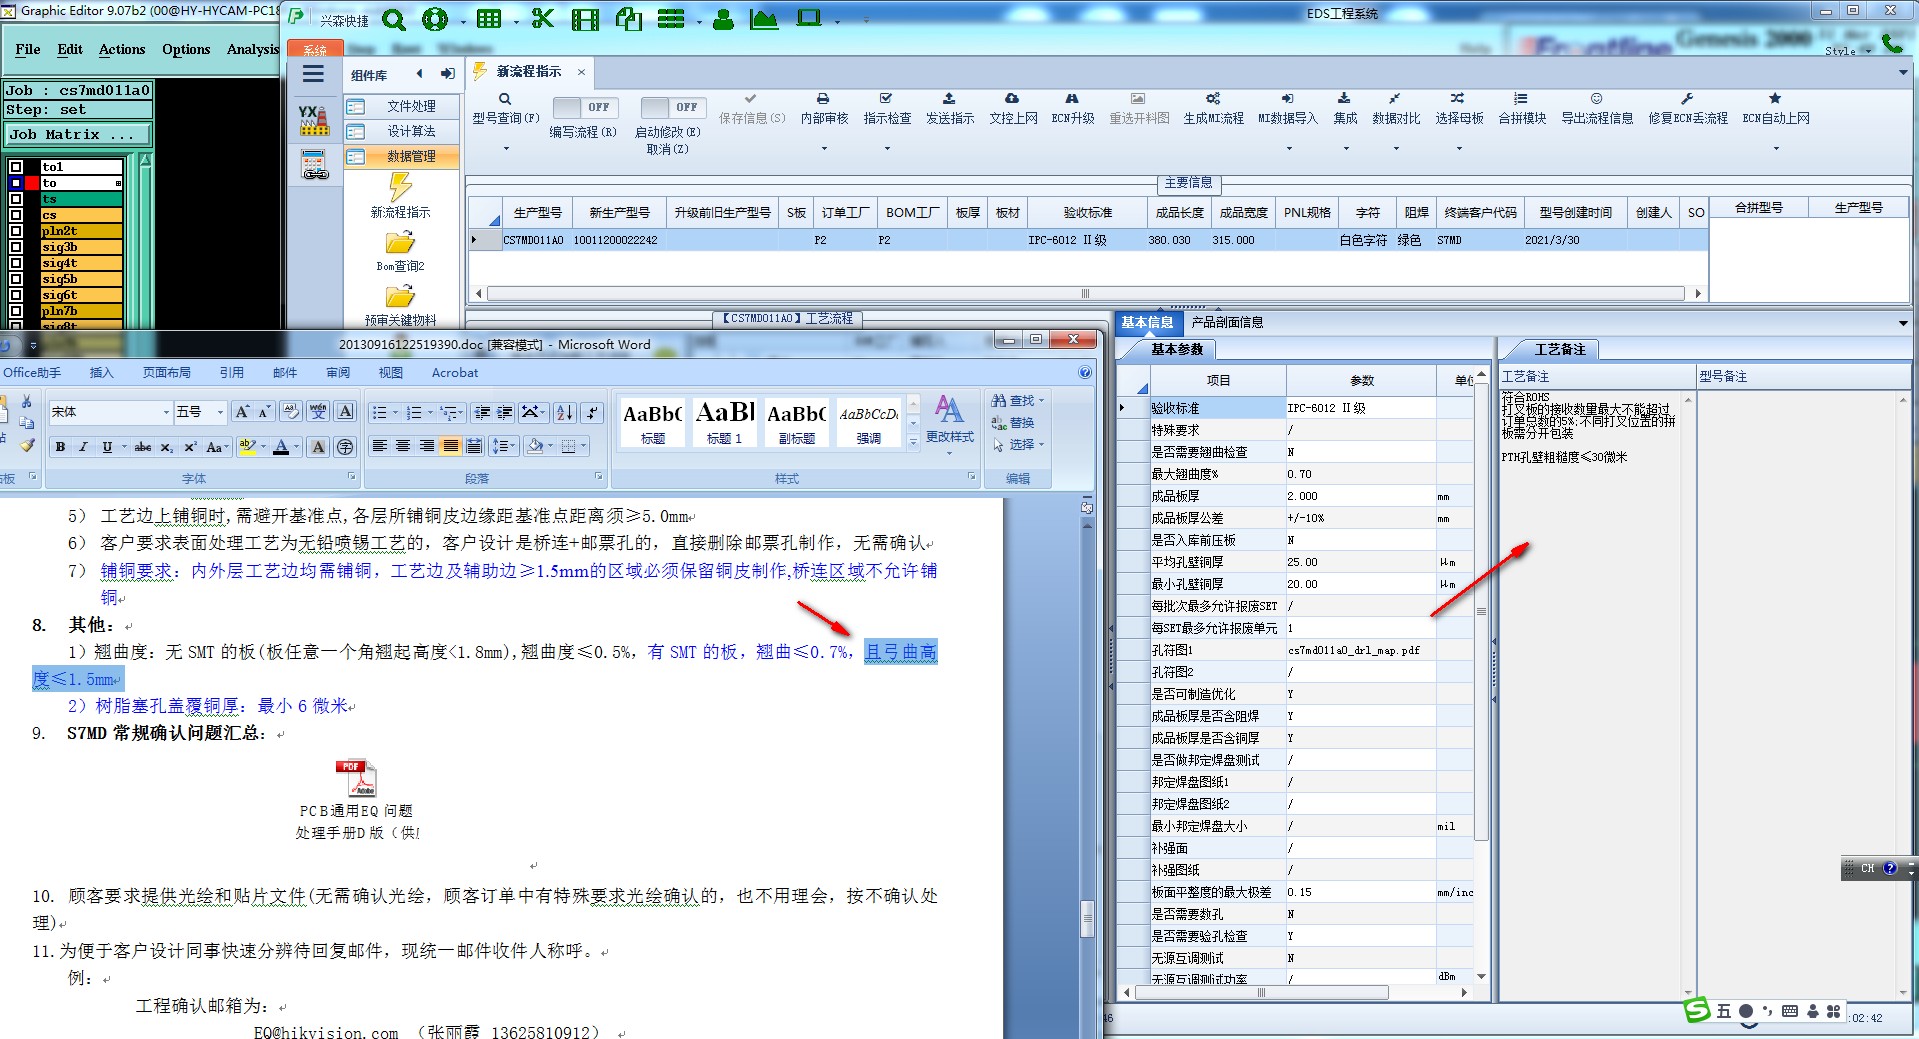The image size is (1919, 1039).
Task: Expand ECN自动上网 dropdown arrow
Action: (1775, 149)
